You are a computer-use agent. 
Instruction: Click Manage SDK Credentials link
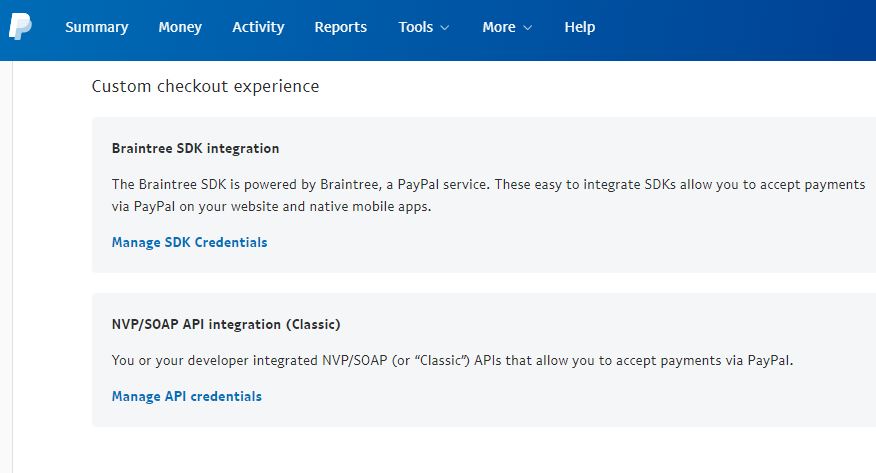pyautogui.click(x=189, y=242)
